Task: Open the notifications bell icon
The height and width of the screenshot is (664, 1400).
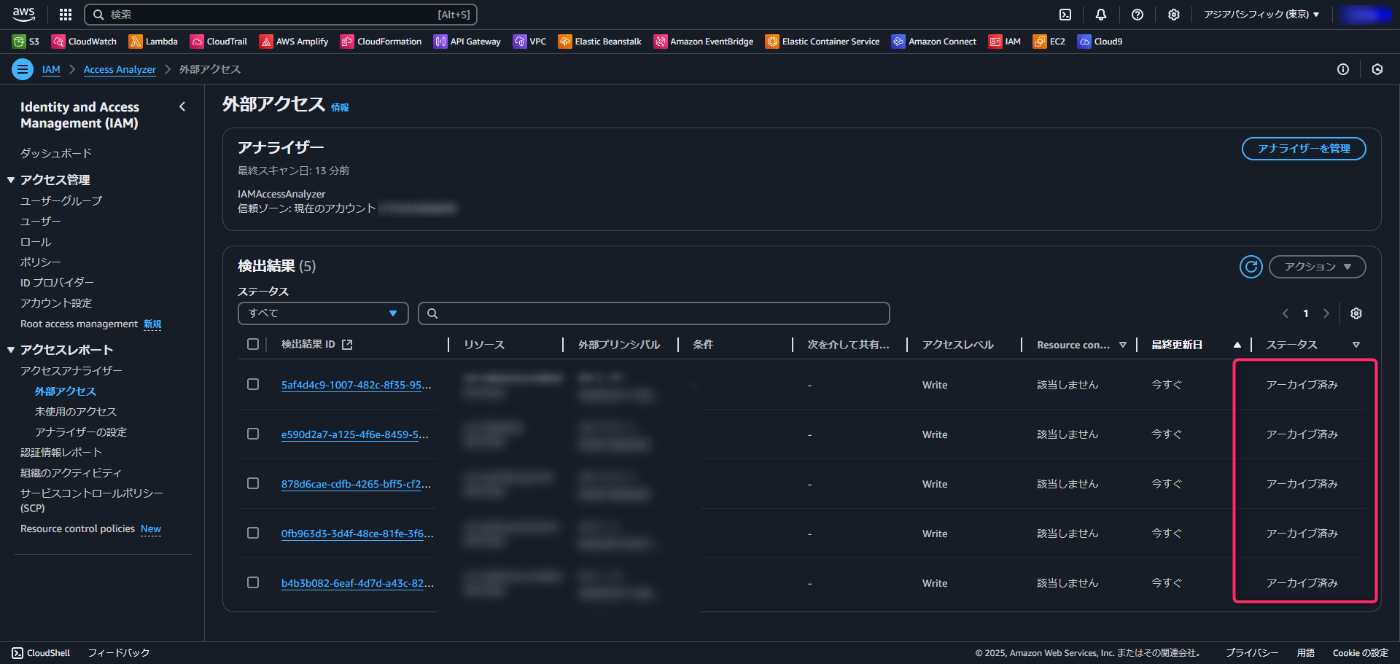Action: click(x=1101, y=14)
